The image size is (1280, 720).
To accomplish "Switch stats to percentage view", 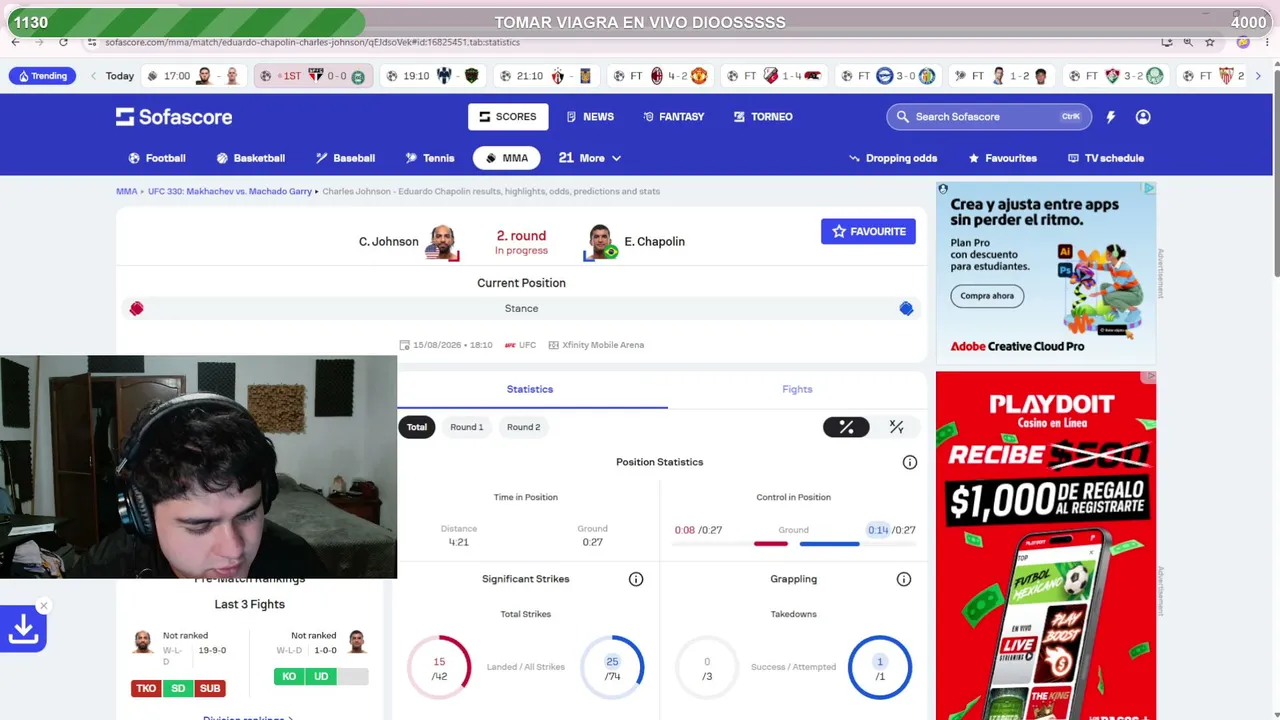I will [846, 427].
